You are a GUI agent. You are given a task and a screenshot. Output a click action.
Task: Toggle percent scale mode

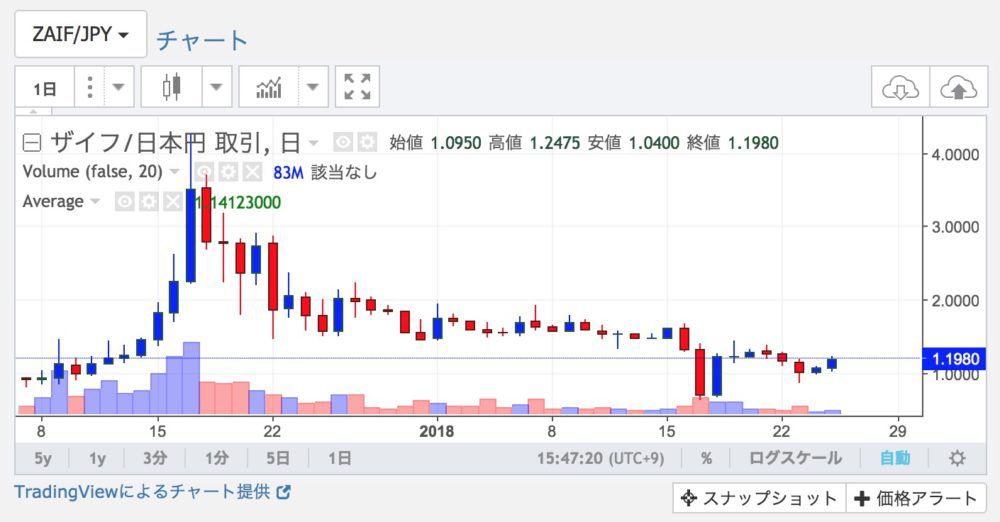point(706,458)
